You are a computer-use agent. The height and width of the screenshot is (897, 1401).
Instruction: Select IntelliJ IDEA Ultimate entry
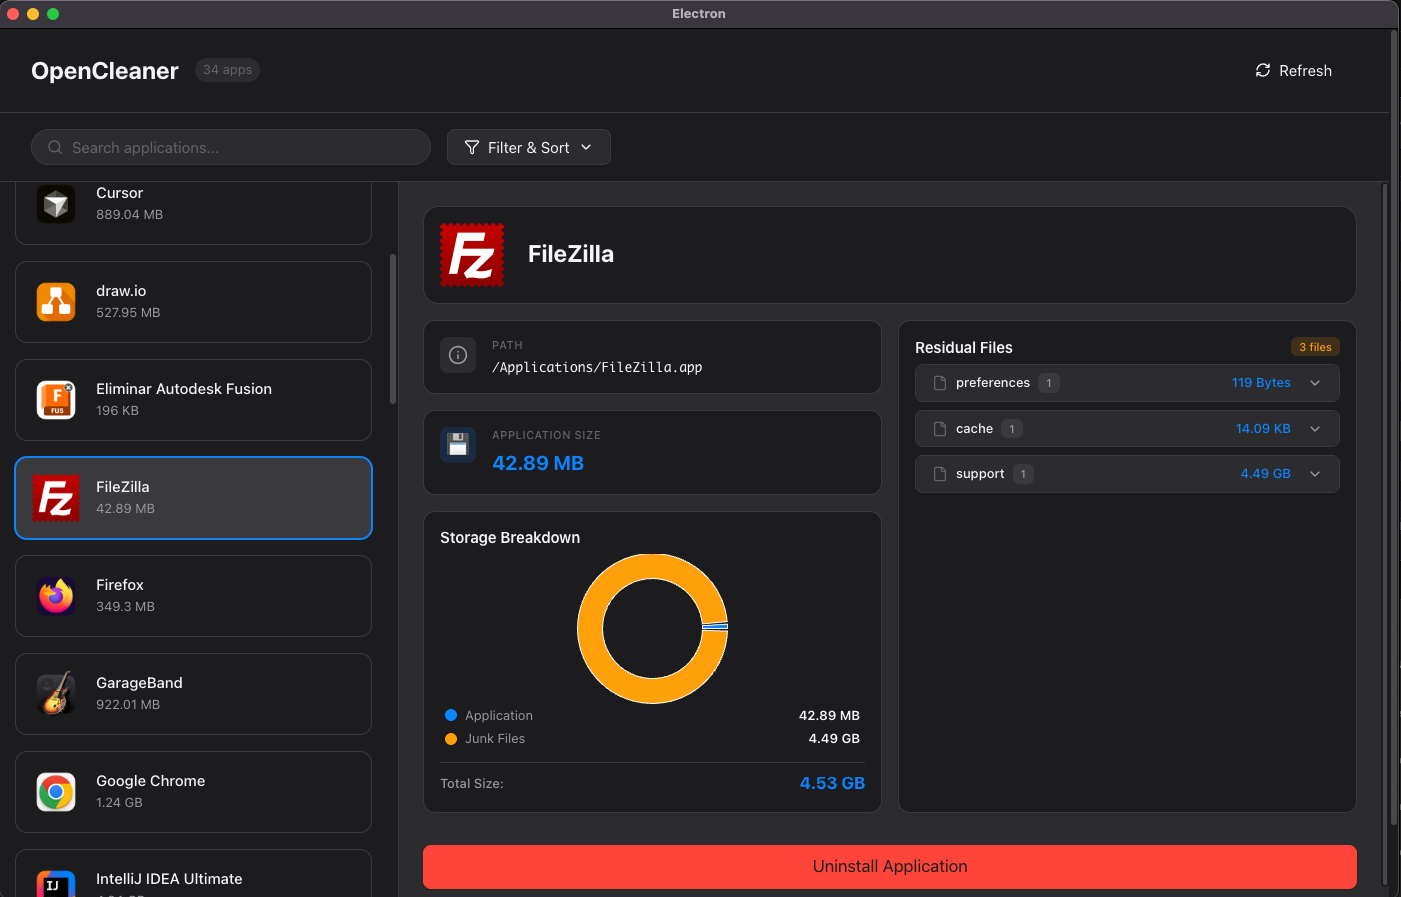click(x=193, y=874)
